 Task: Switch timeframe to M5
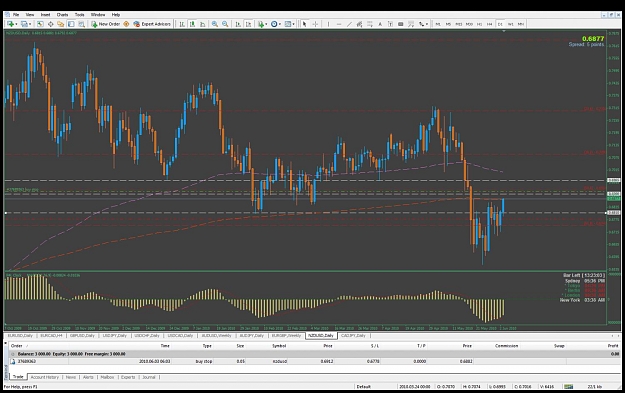pos(448,24)
